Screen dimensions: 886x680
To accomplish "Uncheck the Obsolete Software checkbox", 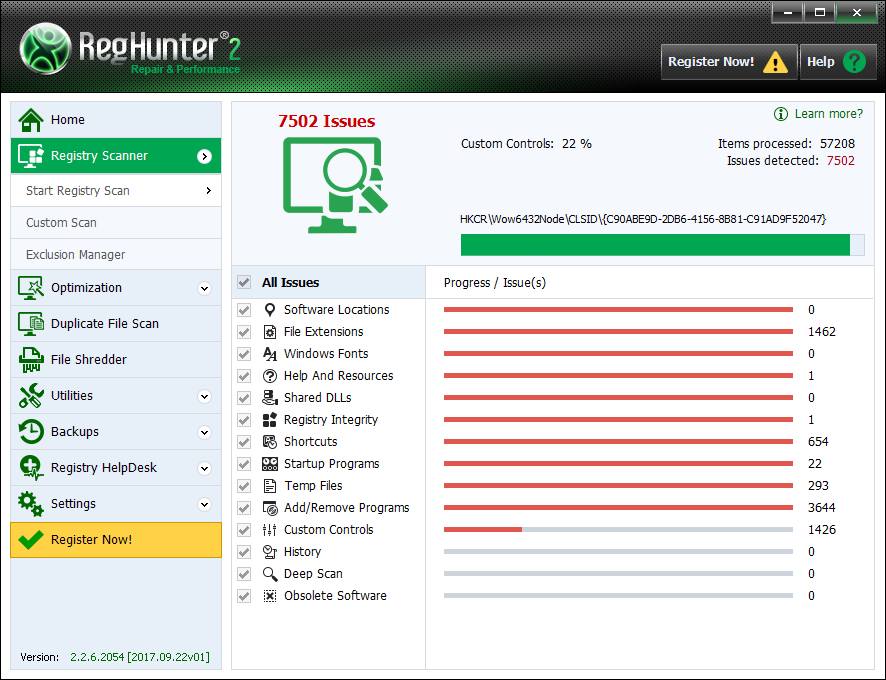I will [244, 596].
